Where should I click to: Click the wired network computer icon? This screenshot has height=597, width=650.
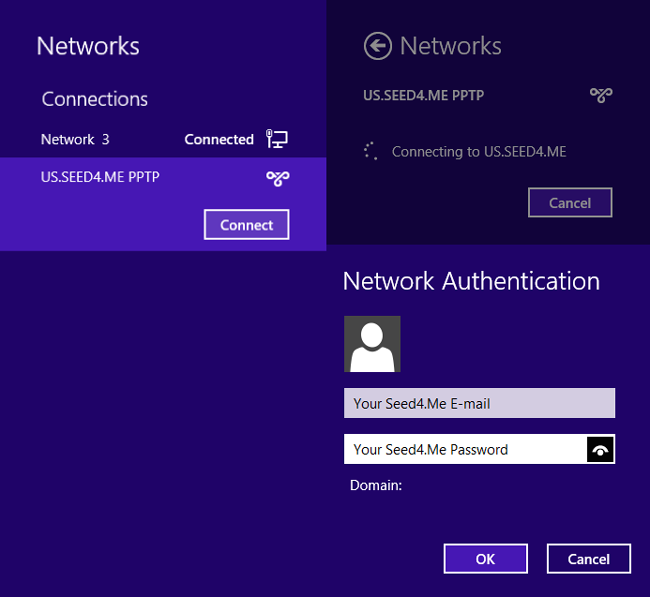(x=277, y=139)
